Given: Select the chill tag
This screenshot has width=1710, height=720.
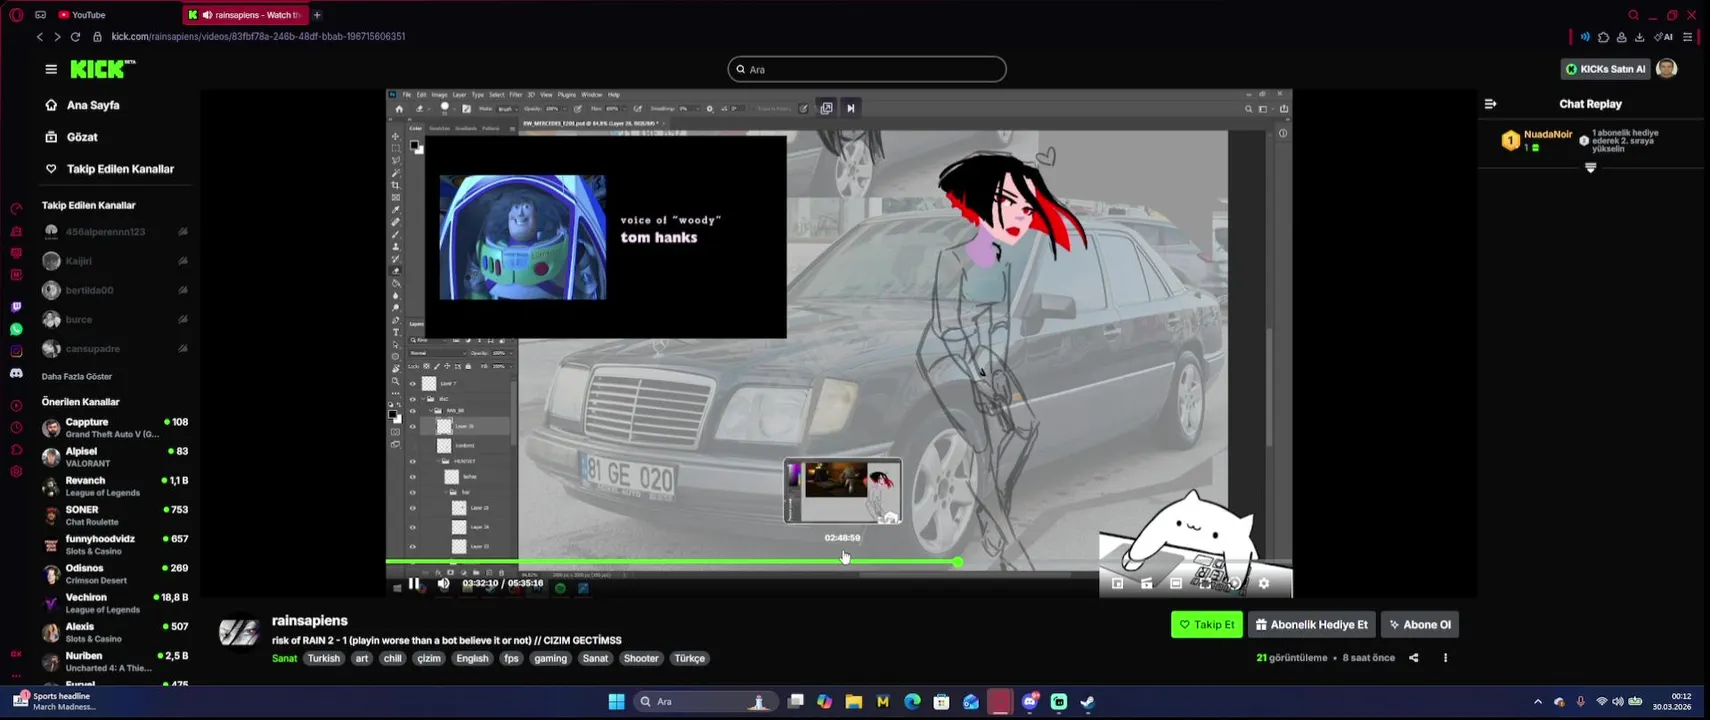Looking at the screenshot, I should coord(392,659).
